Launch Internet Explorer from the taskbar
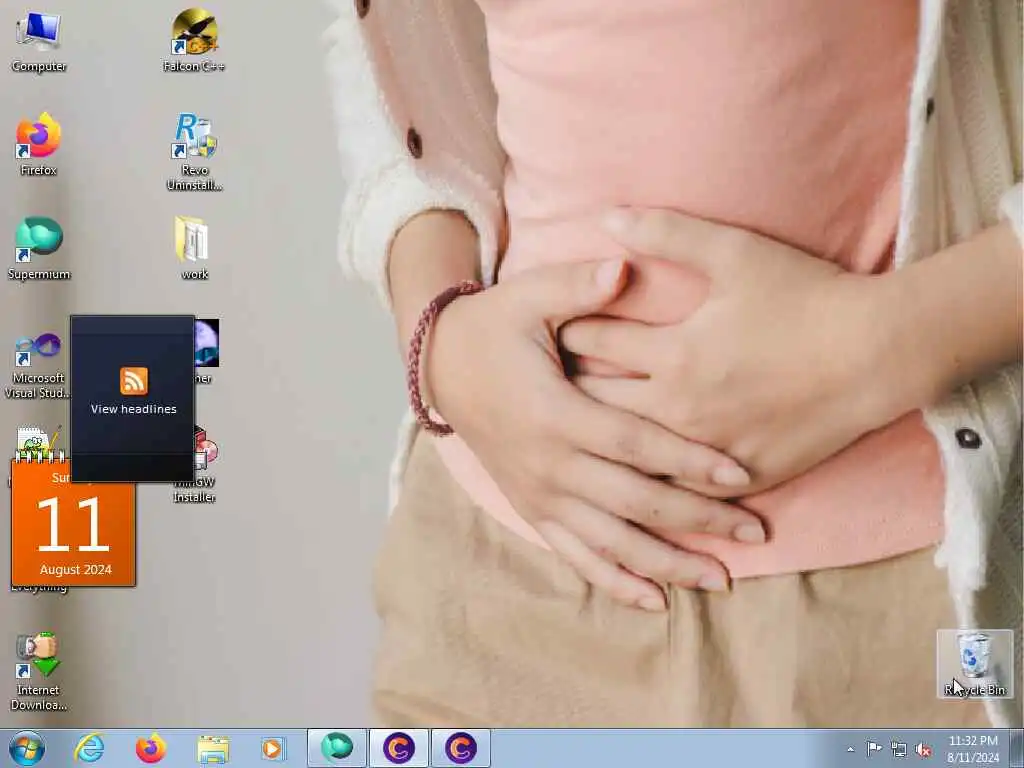The height and width of the screenshot is (768, 1024). point(89,748)
